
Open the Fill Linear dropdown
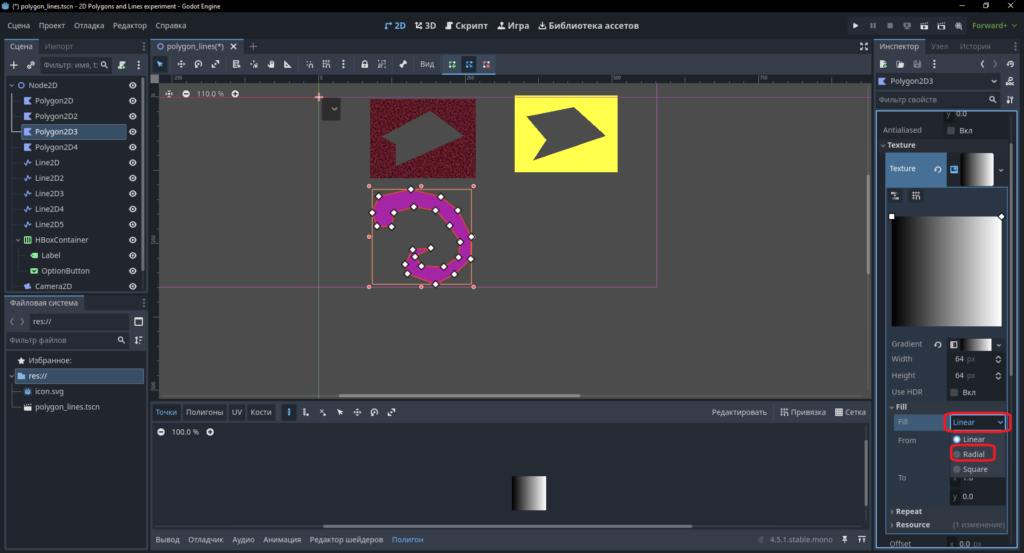[x=977, y=422]
